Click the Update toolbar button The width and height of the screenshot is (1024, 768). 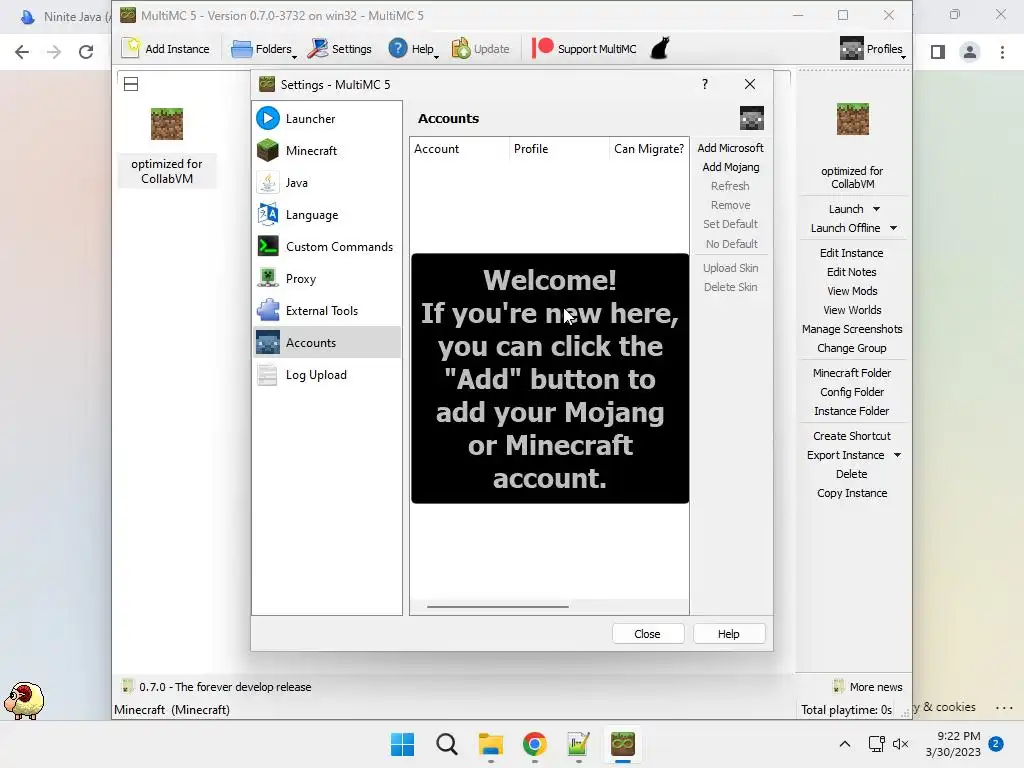481,49
